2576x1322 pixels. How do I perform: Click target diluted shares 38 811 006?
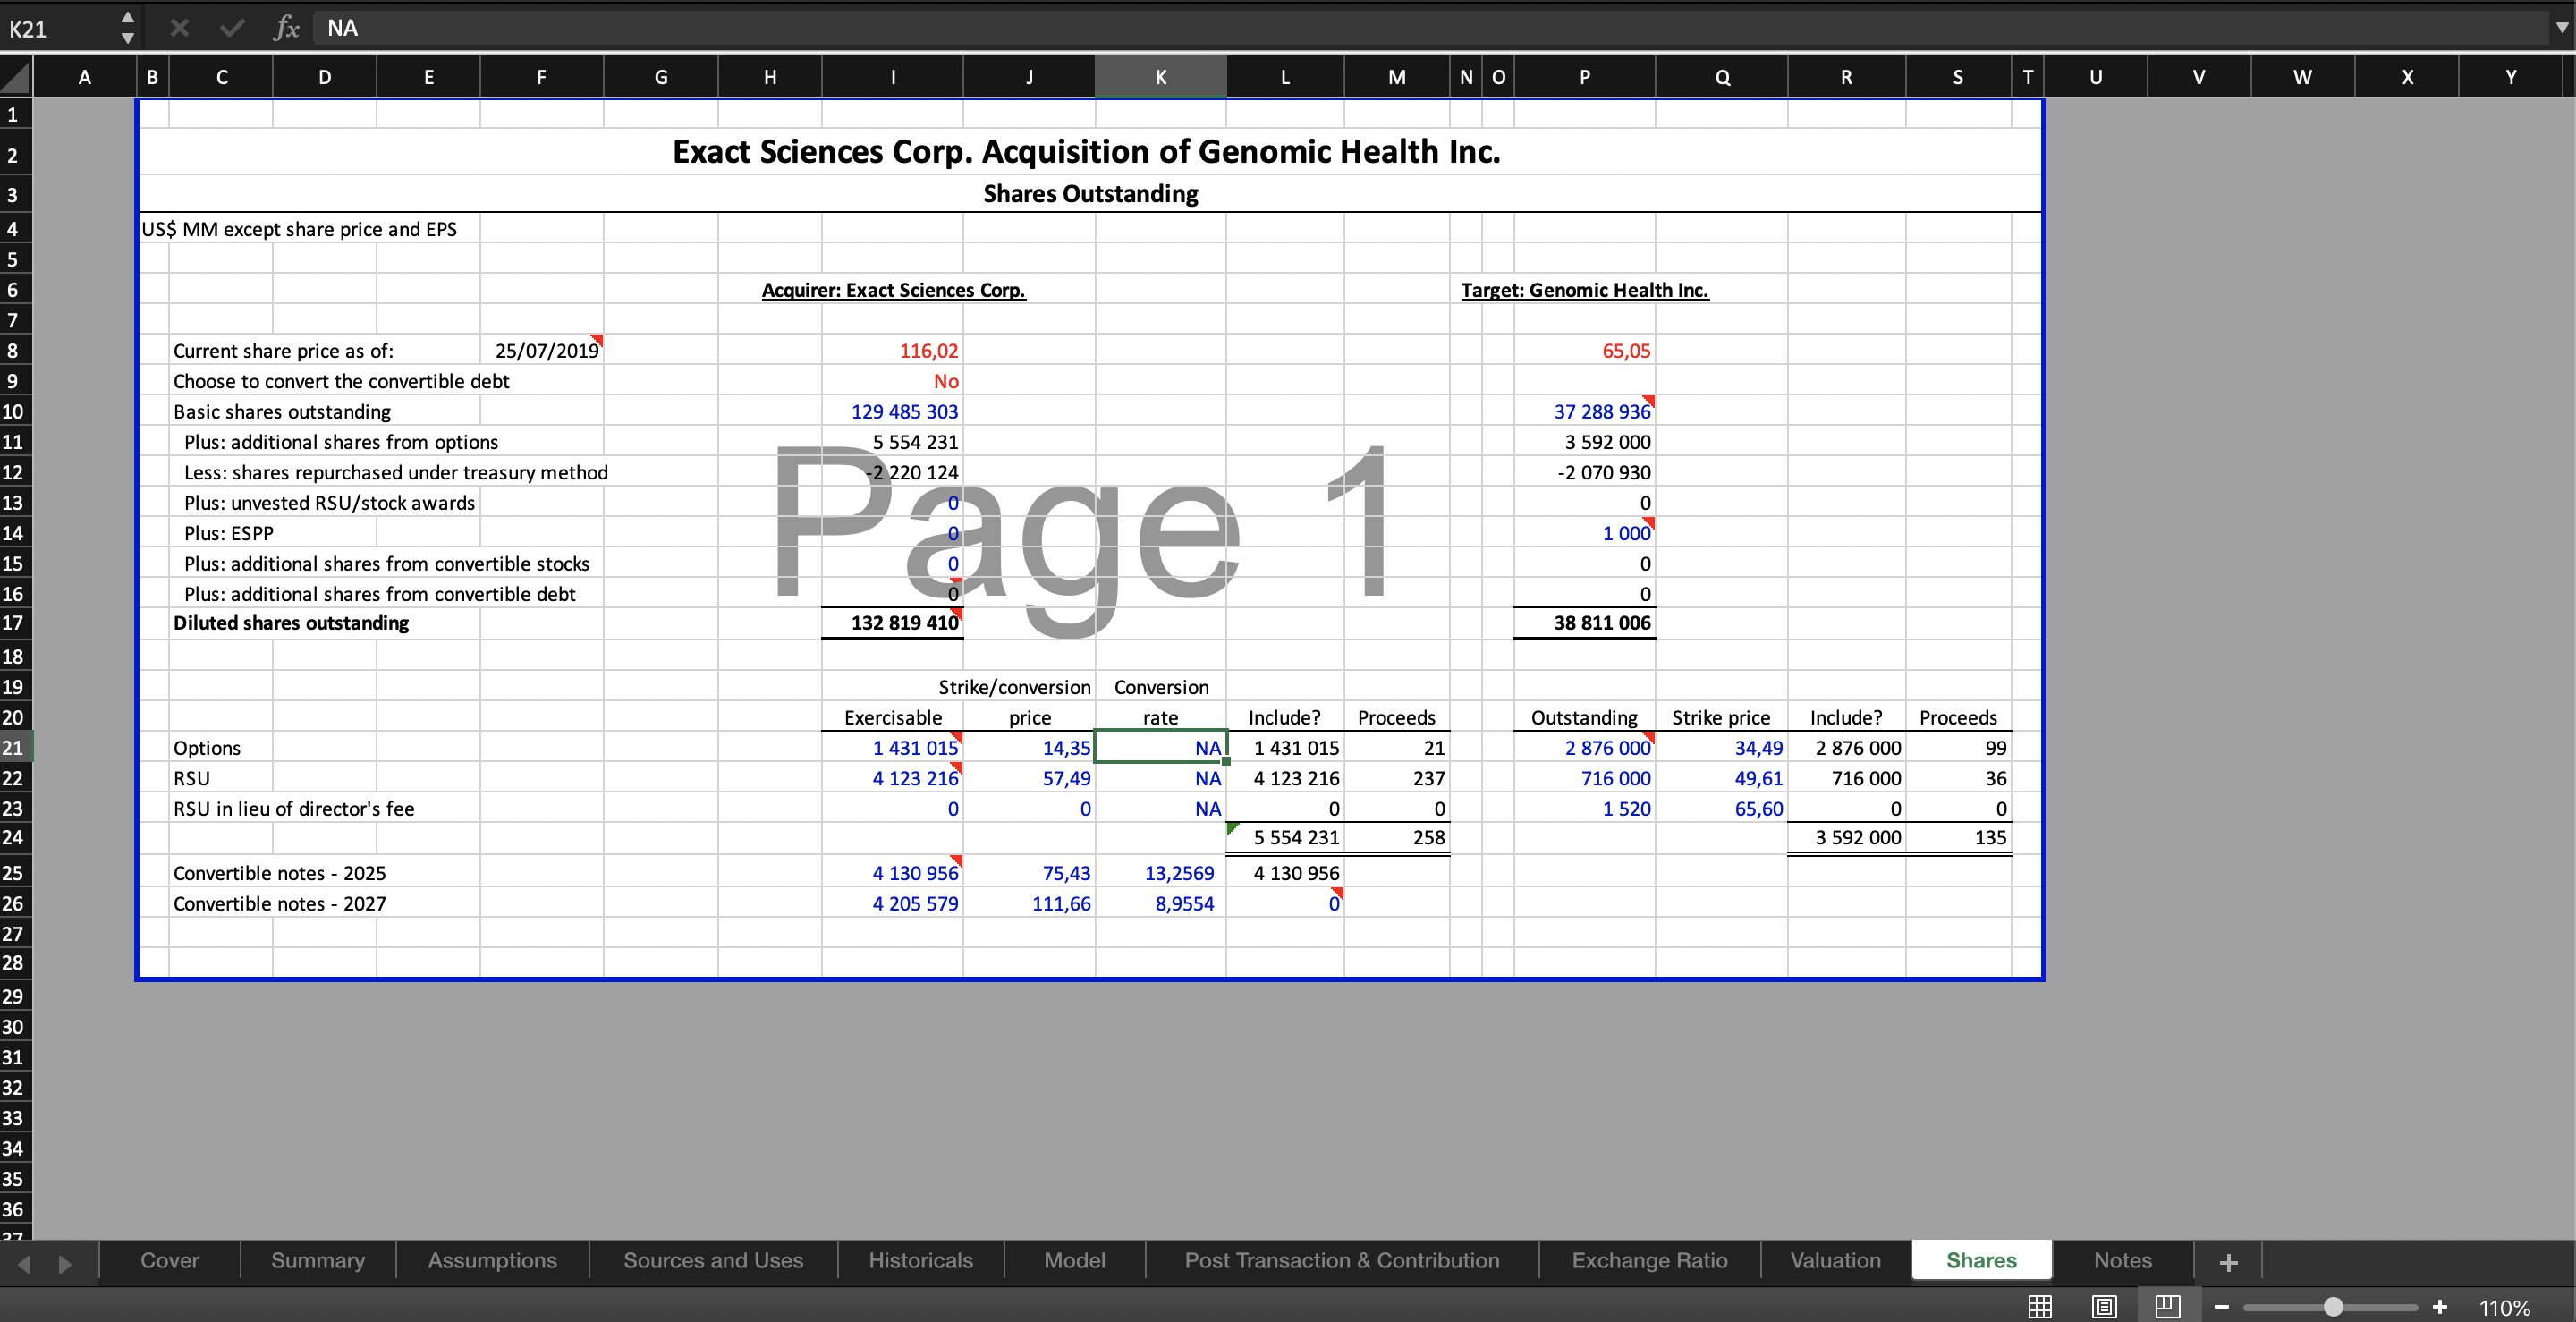point(1584,623)
